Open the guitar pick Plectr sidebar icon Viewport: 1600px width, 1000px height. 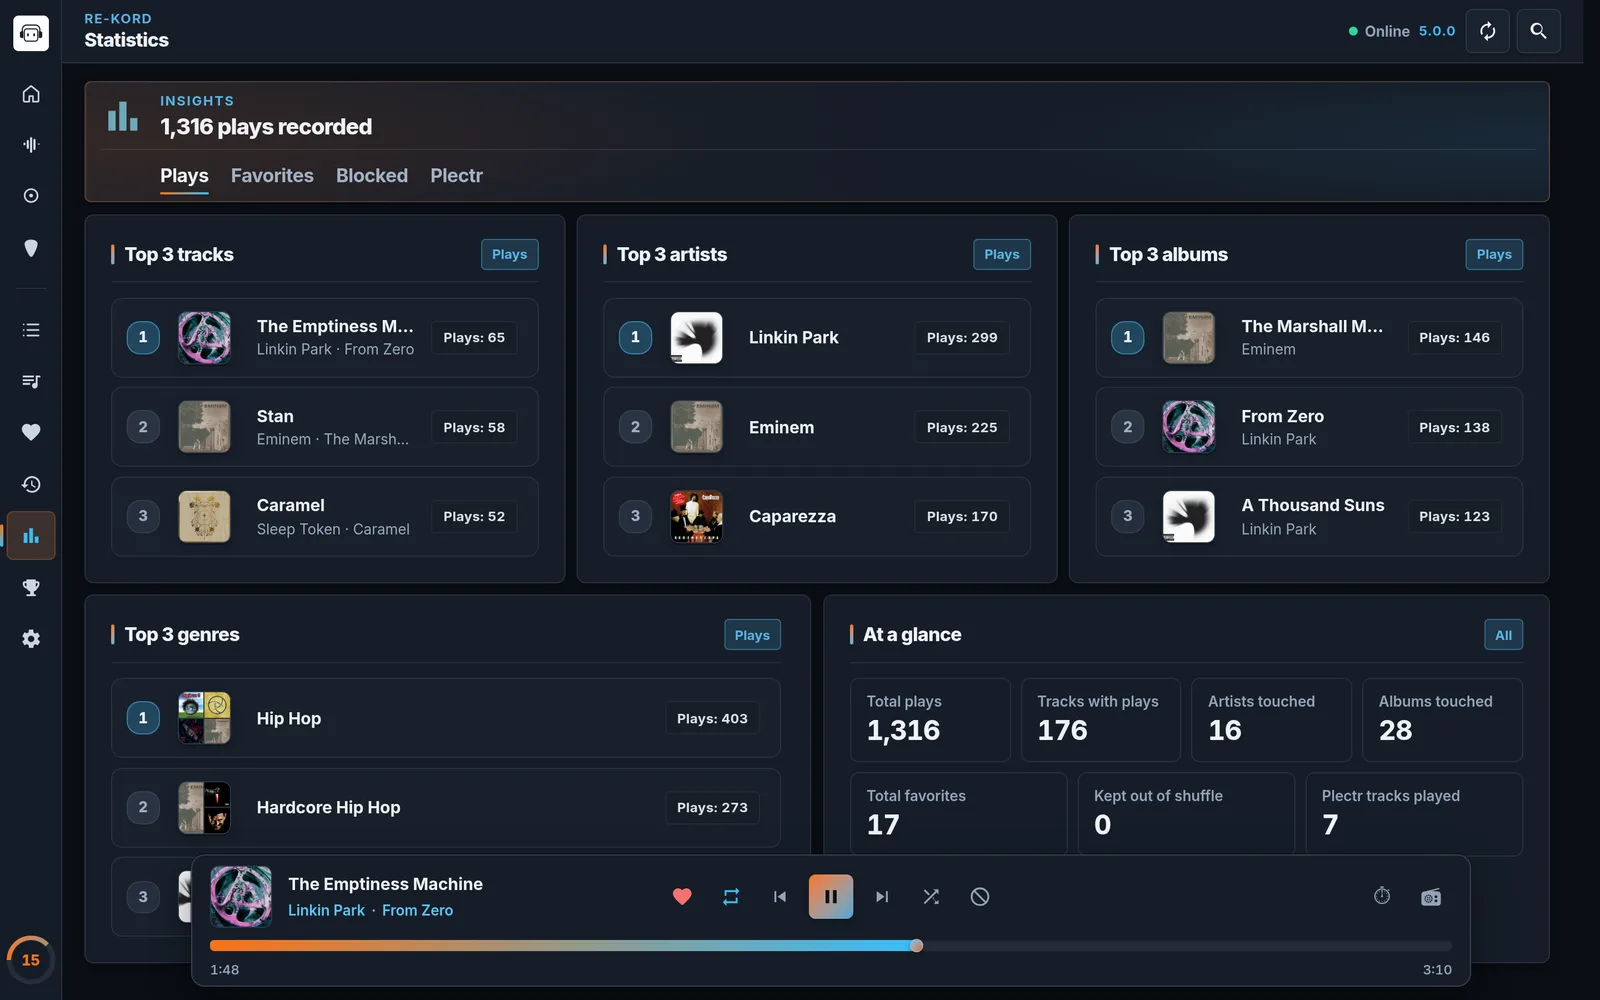click(x=31, y=248)
